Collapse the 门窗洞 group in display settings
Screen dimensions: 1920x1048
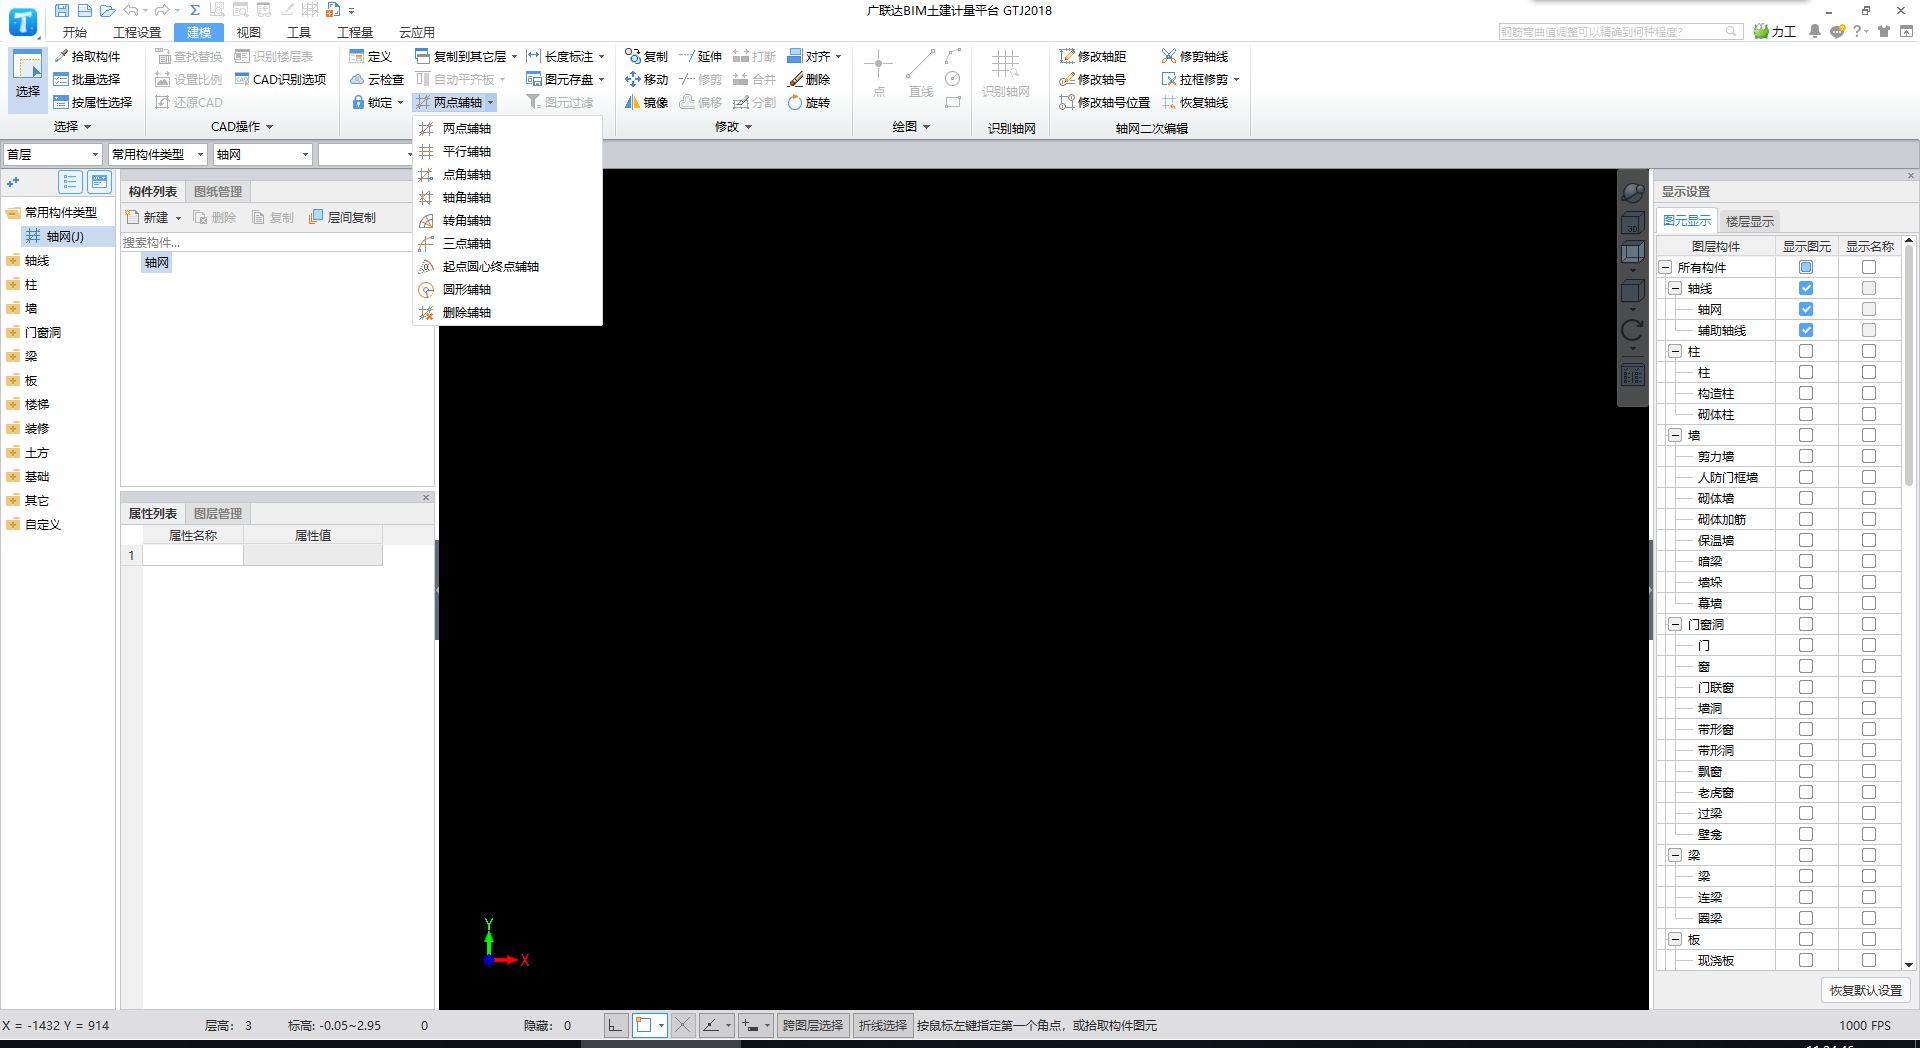click(1675, 624)
